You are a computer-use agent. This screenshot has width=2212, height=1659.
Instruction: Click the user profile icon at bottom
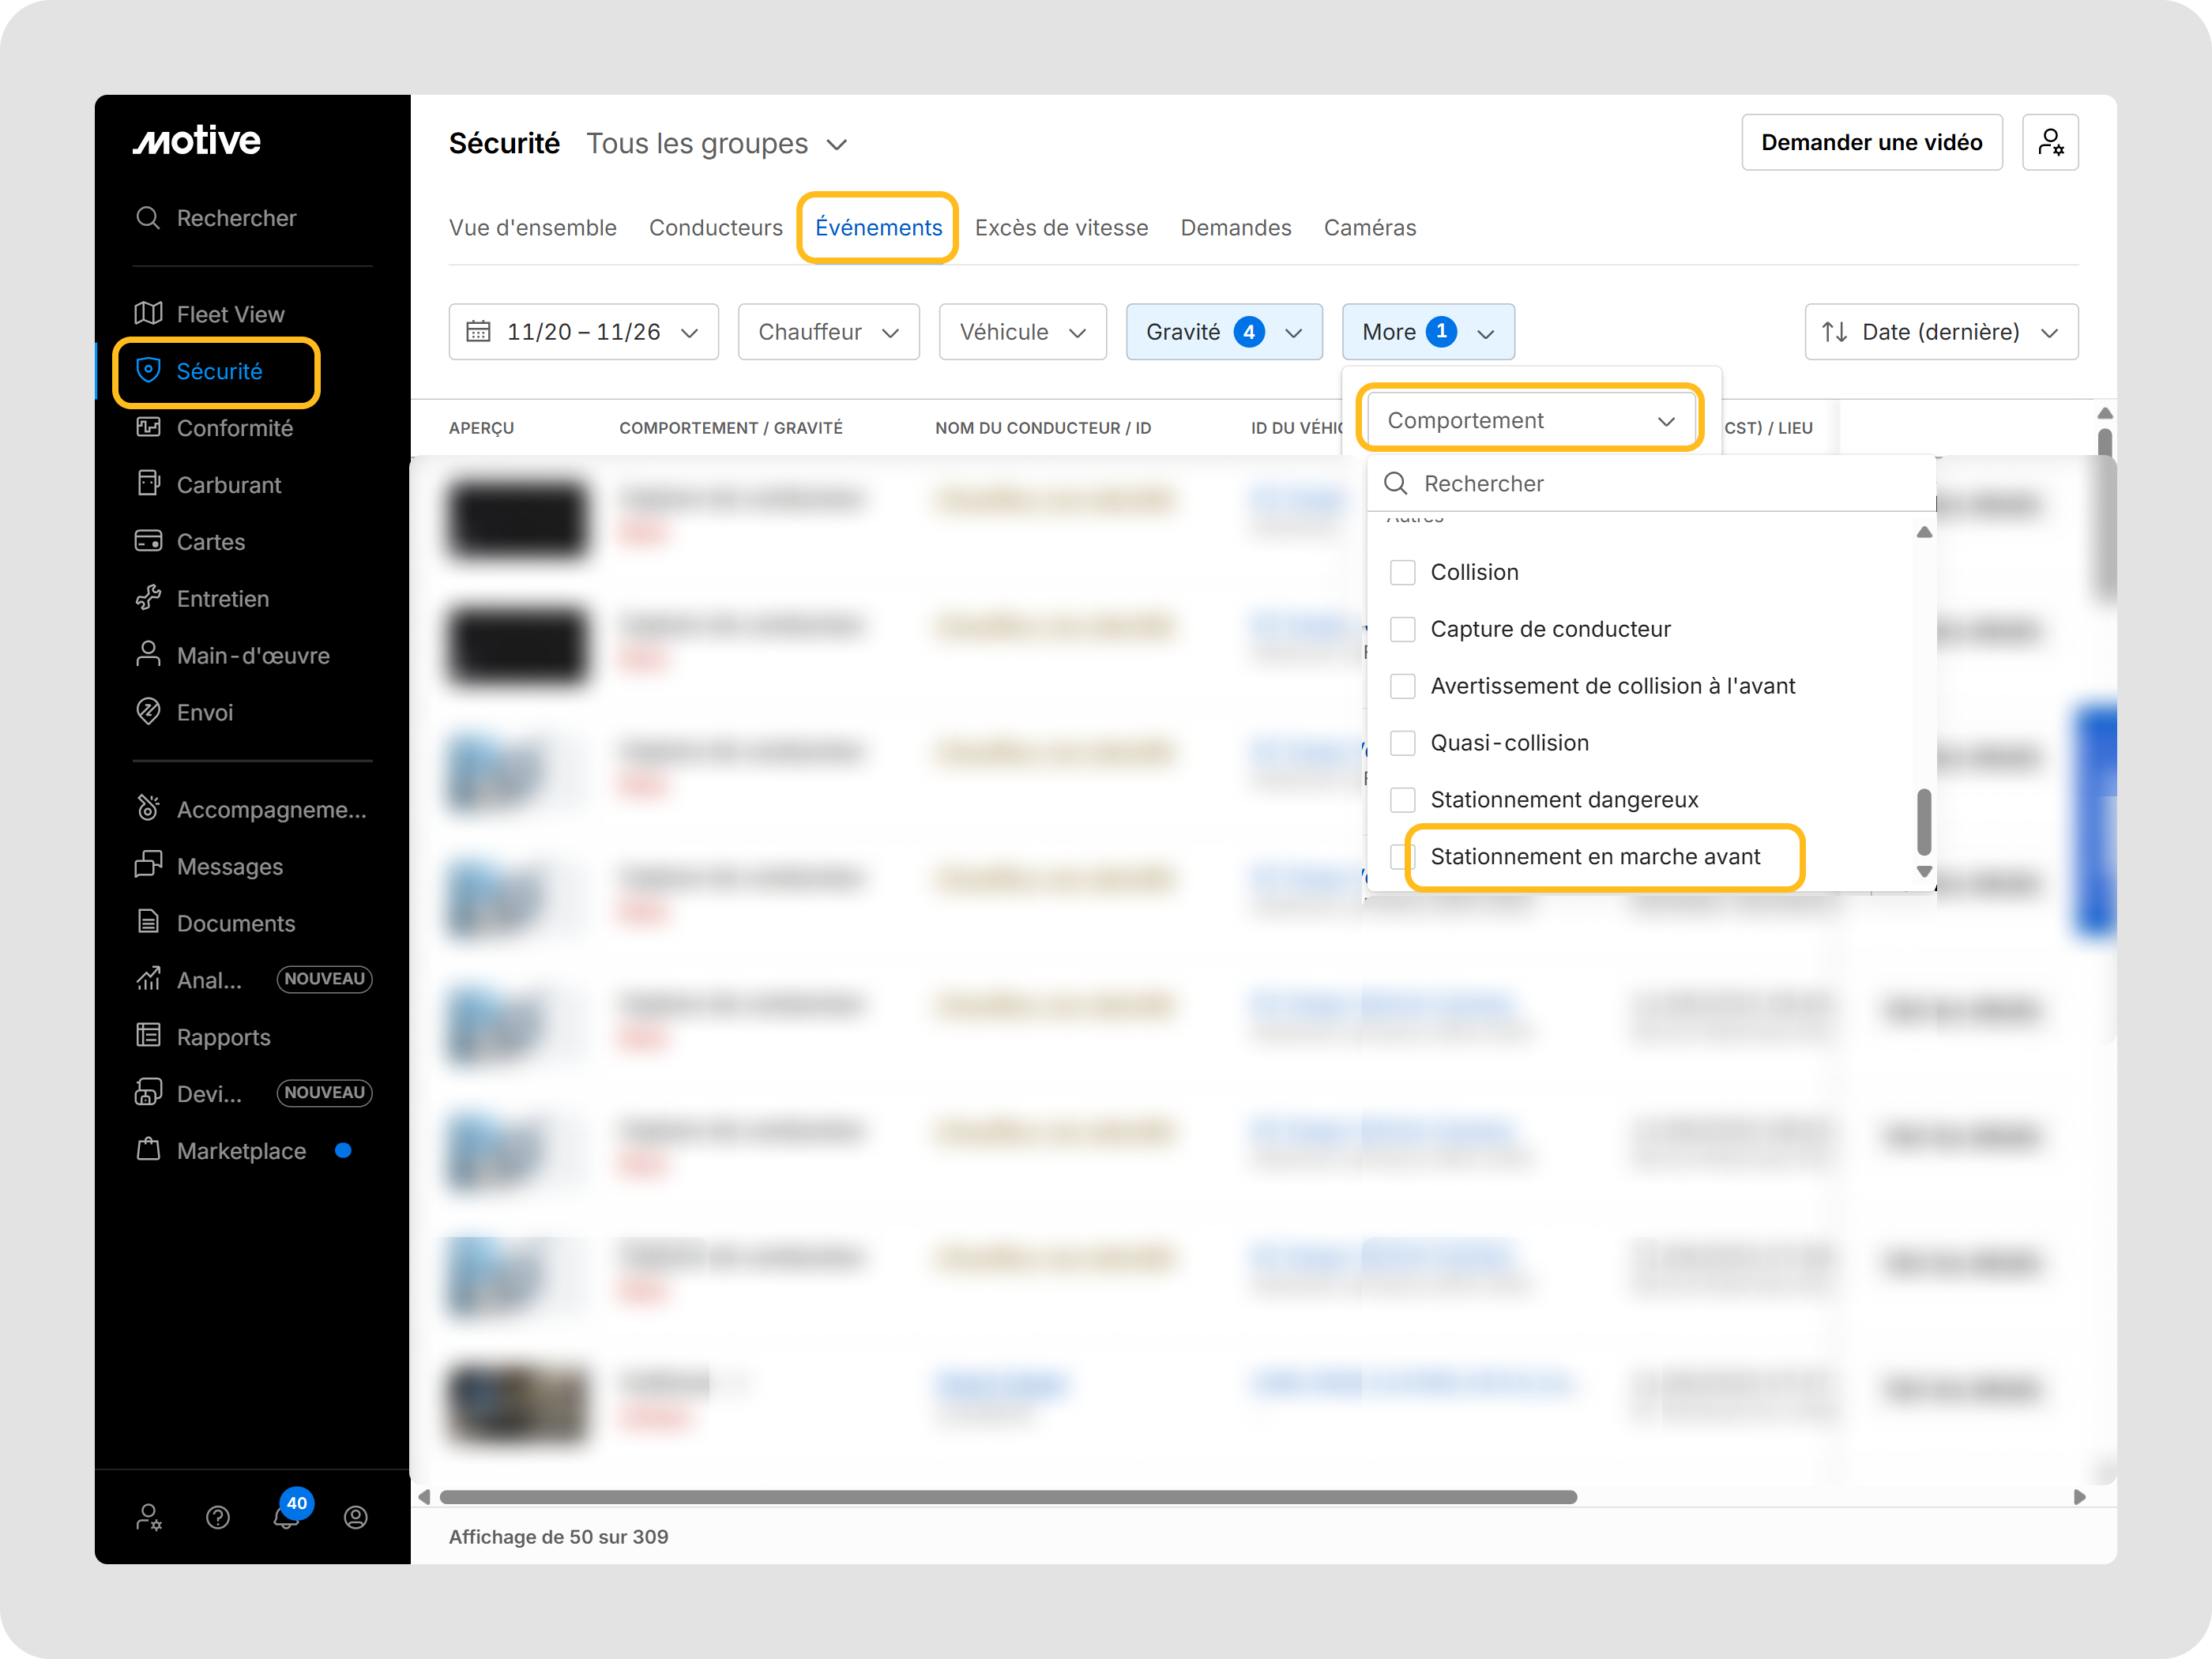pyautogui.click(x=355, y=1517)
